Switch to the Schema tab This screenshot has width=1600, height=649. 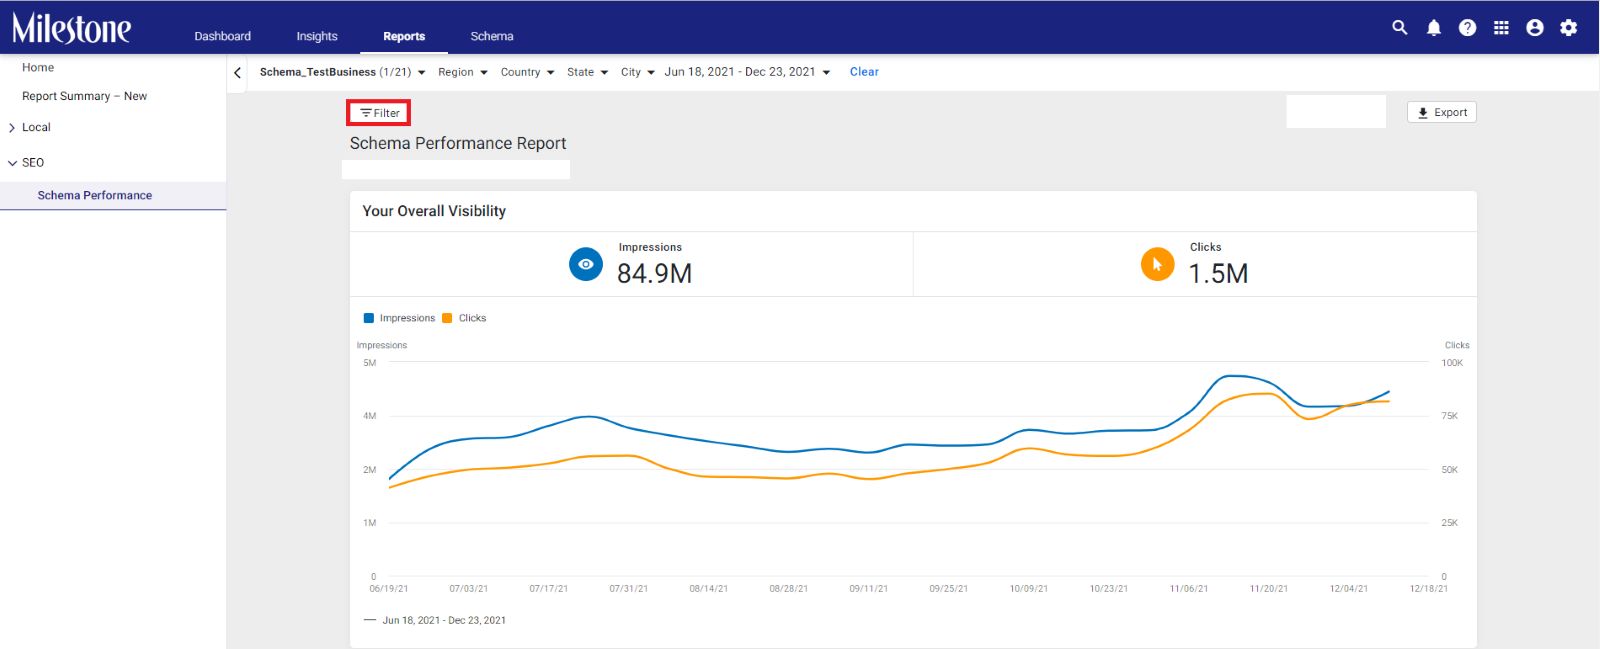[492, 36]
